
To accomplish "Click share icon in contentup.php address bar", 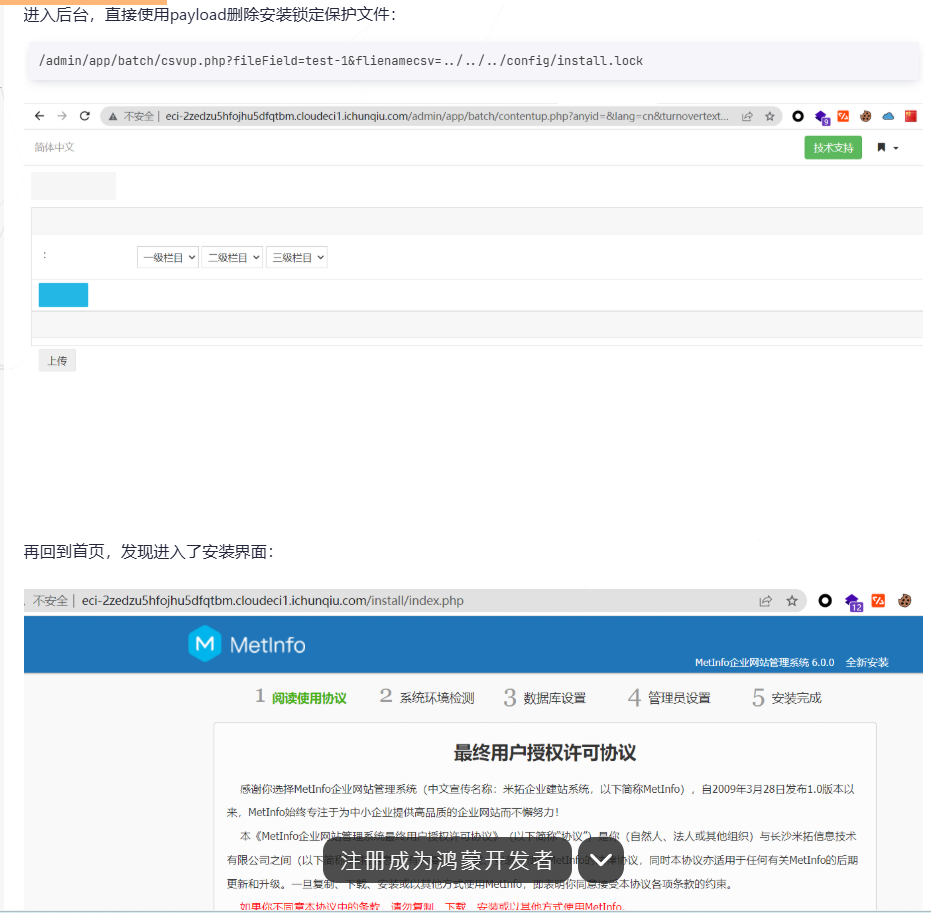I will pos(747,116).
